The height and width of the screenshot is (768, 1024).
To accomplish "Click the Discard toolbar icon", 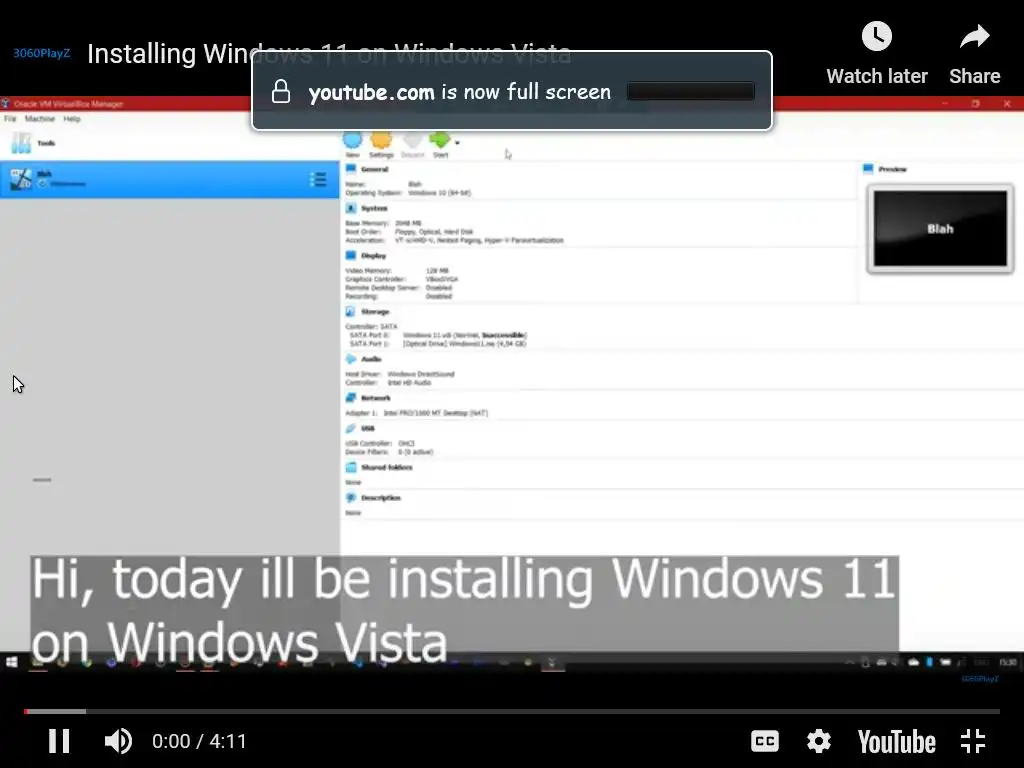I will (413, 144).
